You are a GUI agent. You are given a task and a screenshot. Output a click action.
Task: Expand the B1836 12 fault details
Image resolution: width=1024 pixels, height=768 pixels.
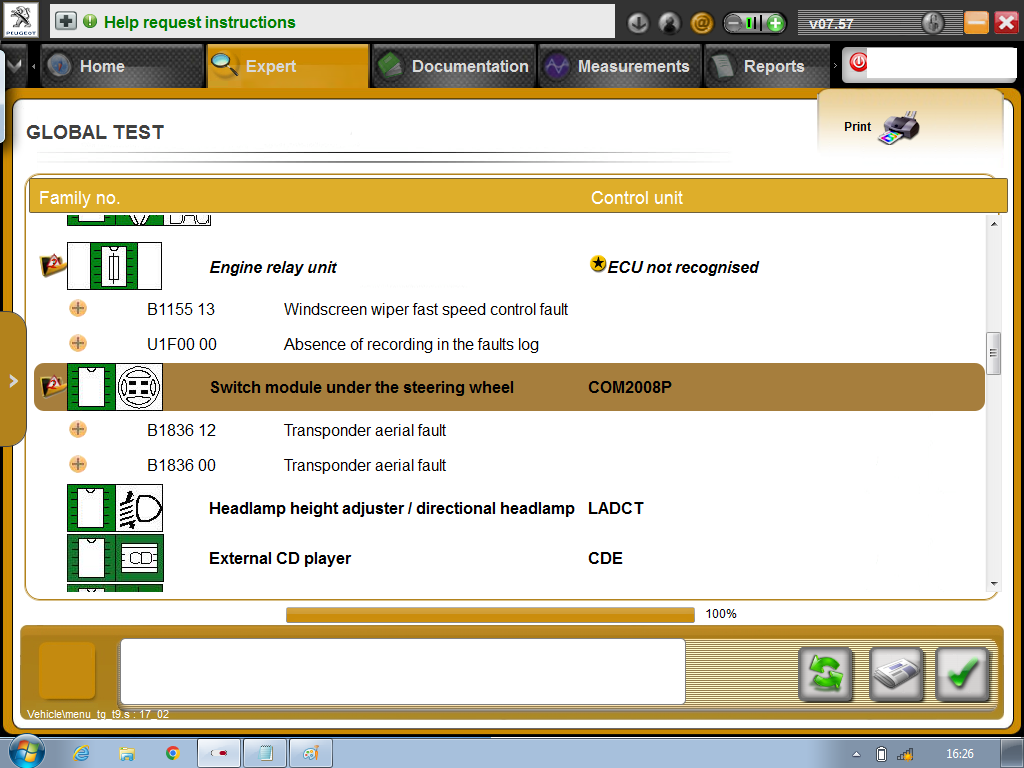78,429
